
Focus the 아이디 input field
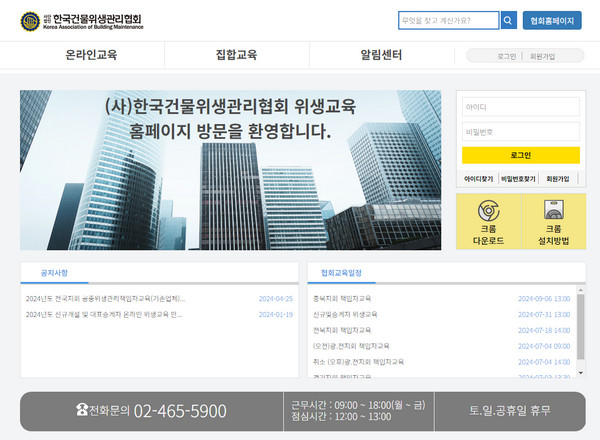point(521,107)
